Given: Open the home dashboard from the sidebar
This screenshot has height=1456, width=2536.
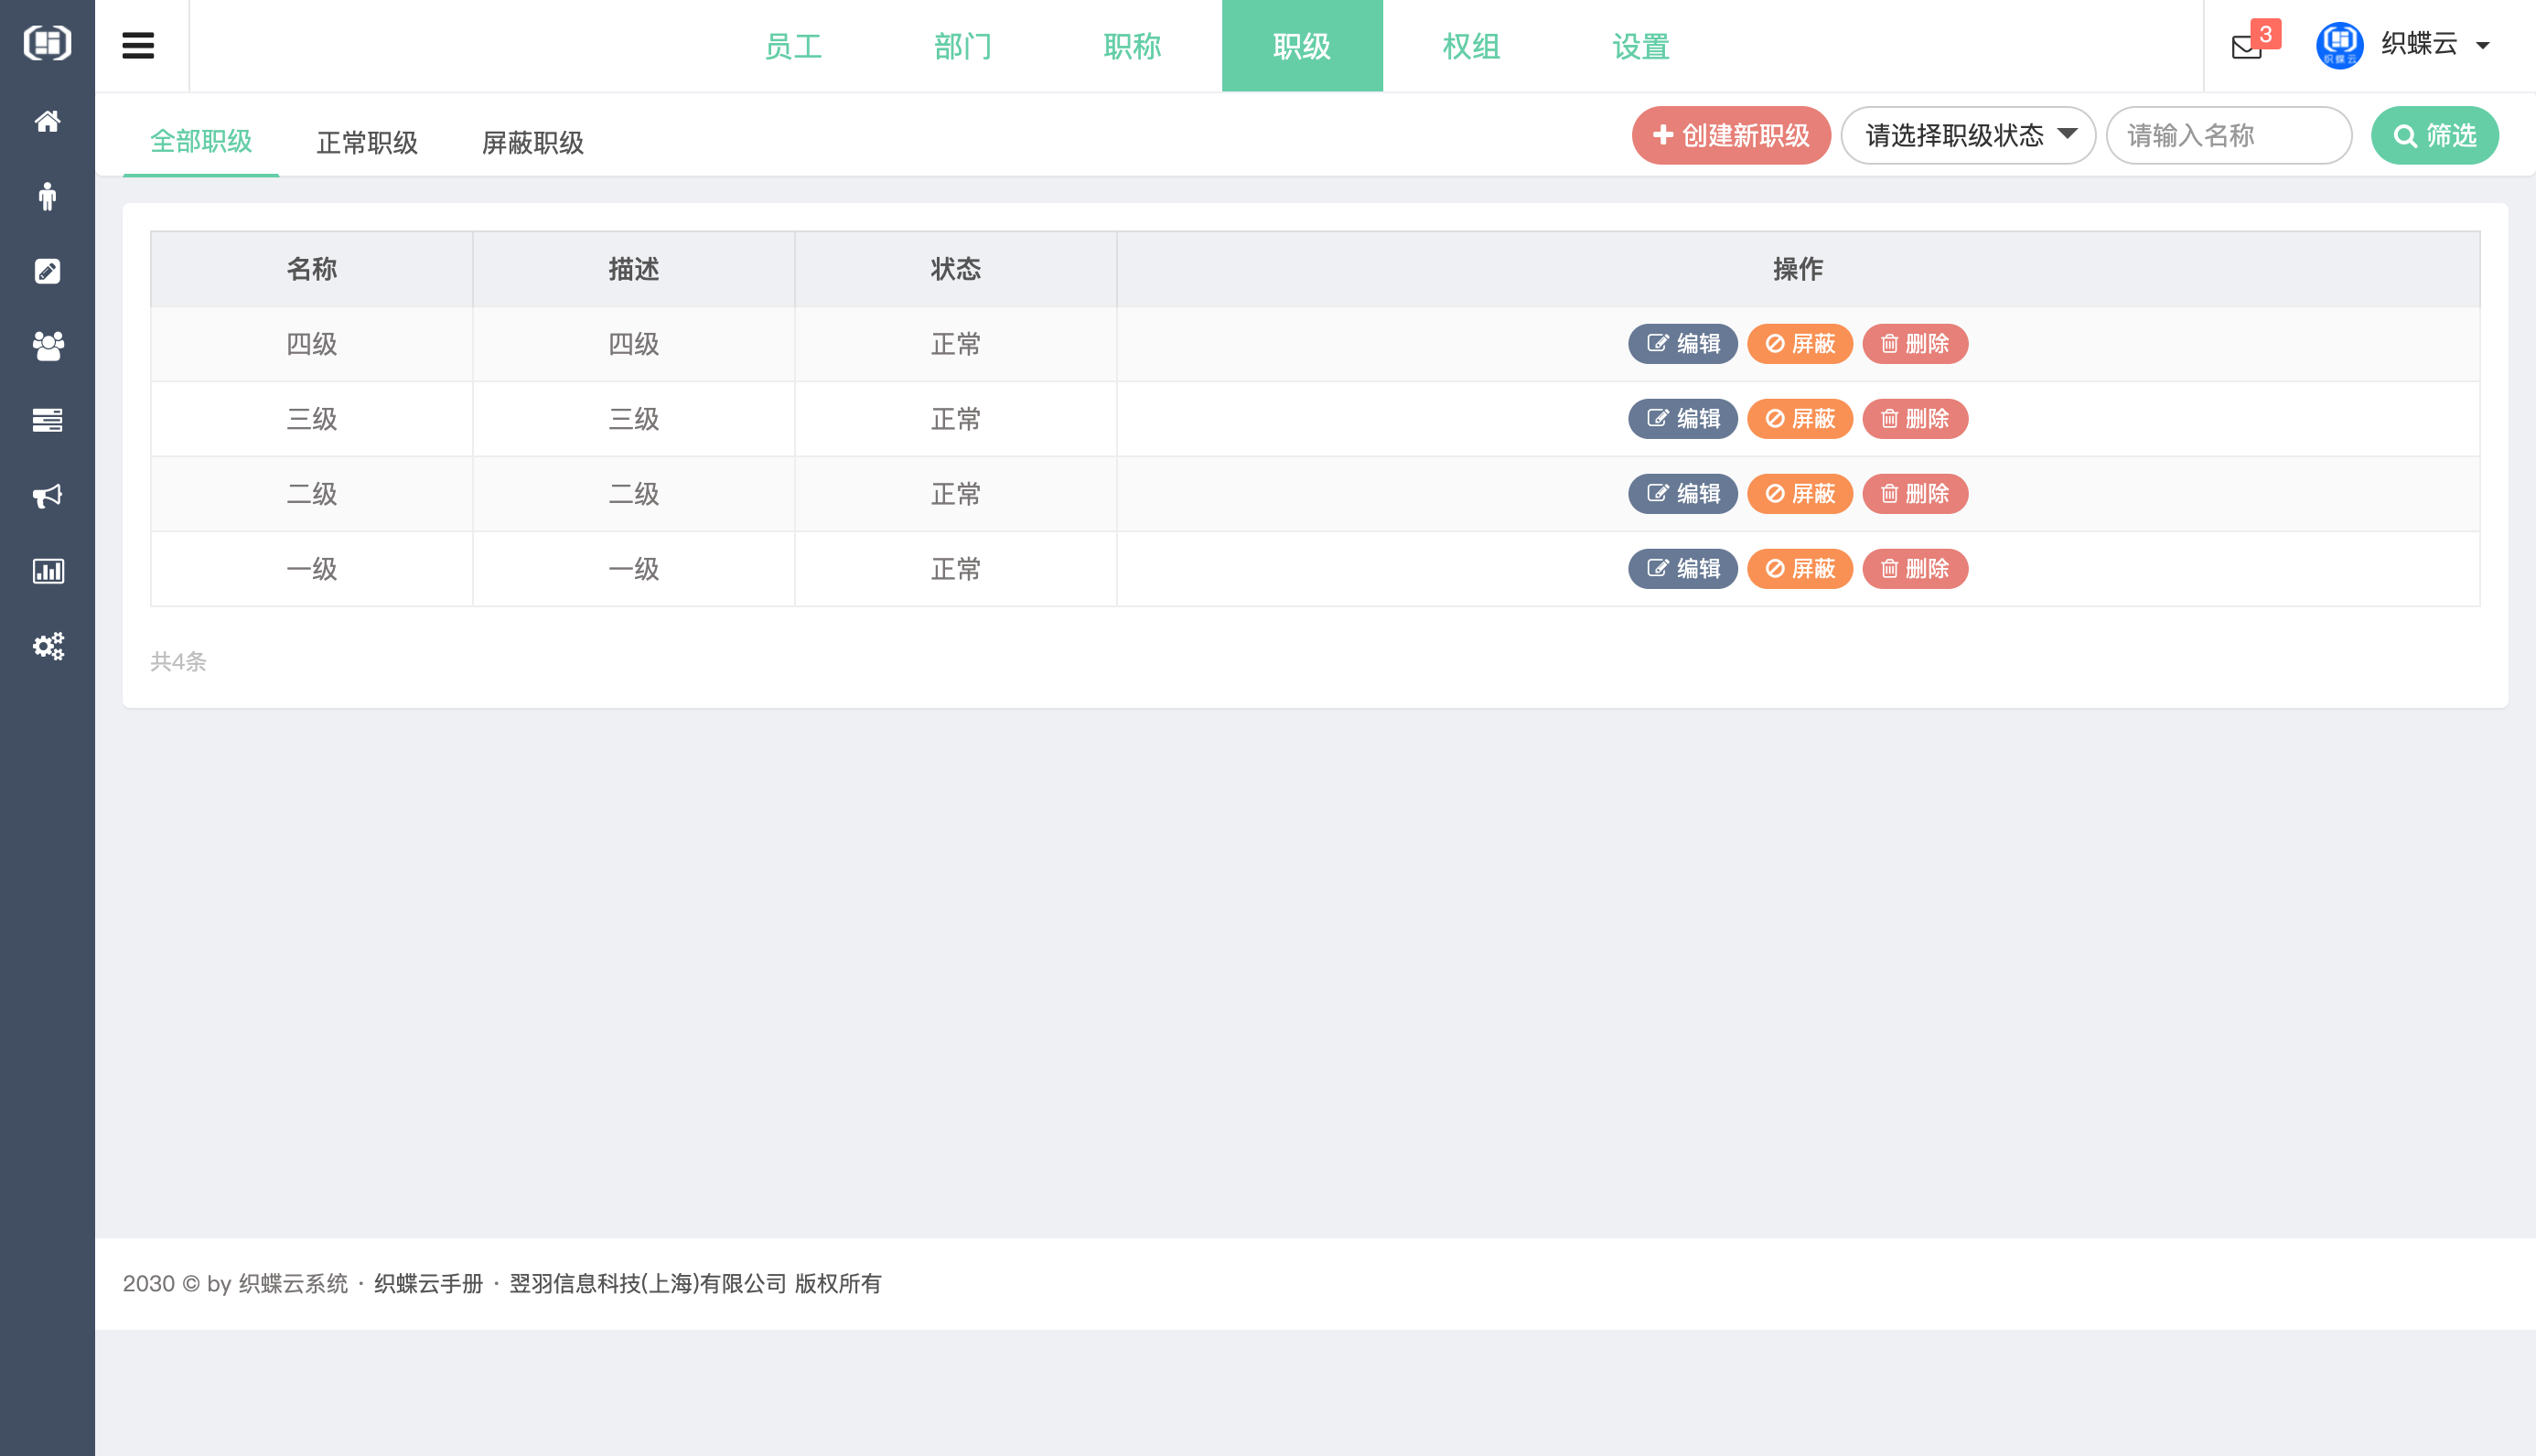Looking at the screenshot, I should point(47,121).
